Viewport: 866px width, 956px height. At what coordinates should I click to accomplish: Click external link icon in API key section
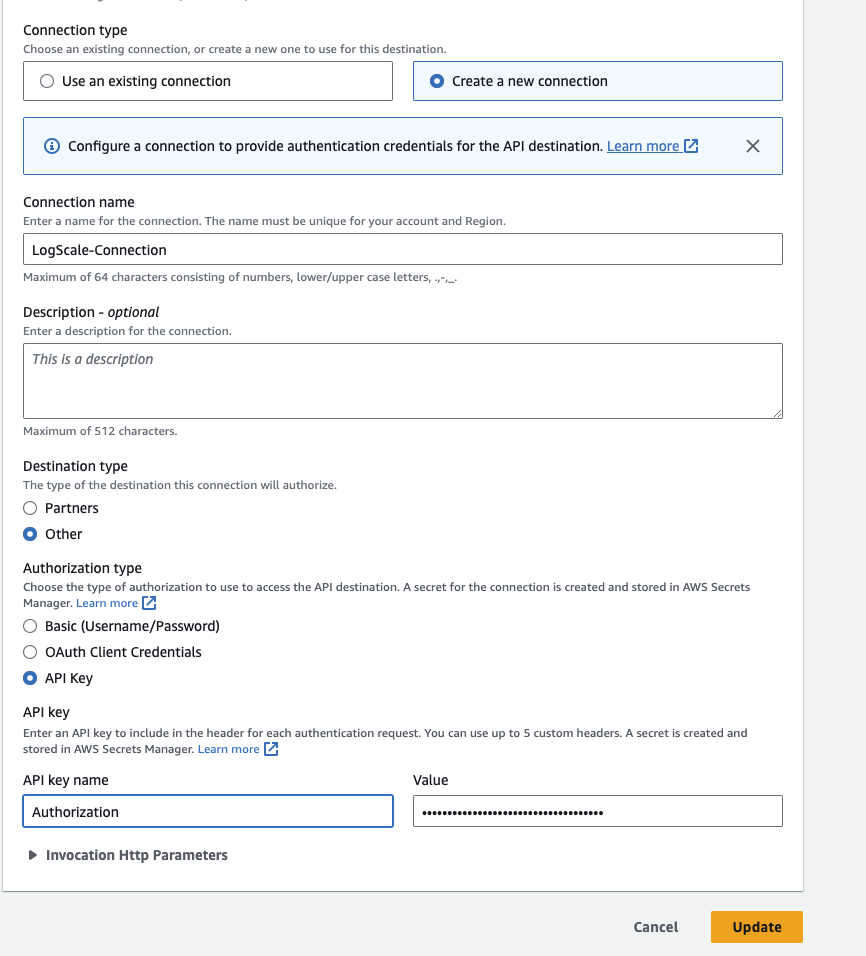271,749
